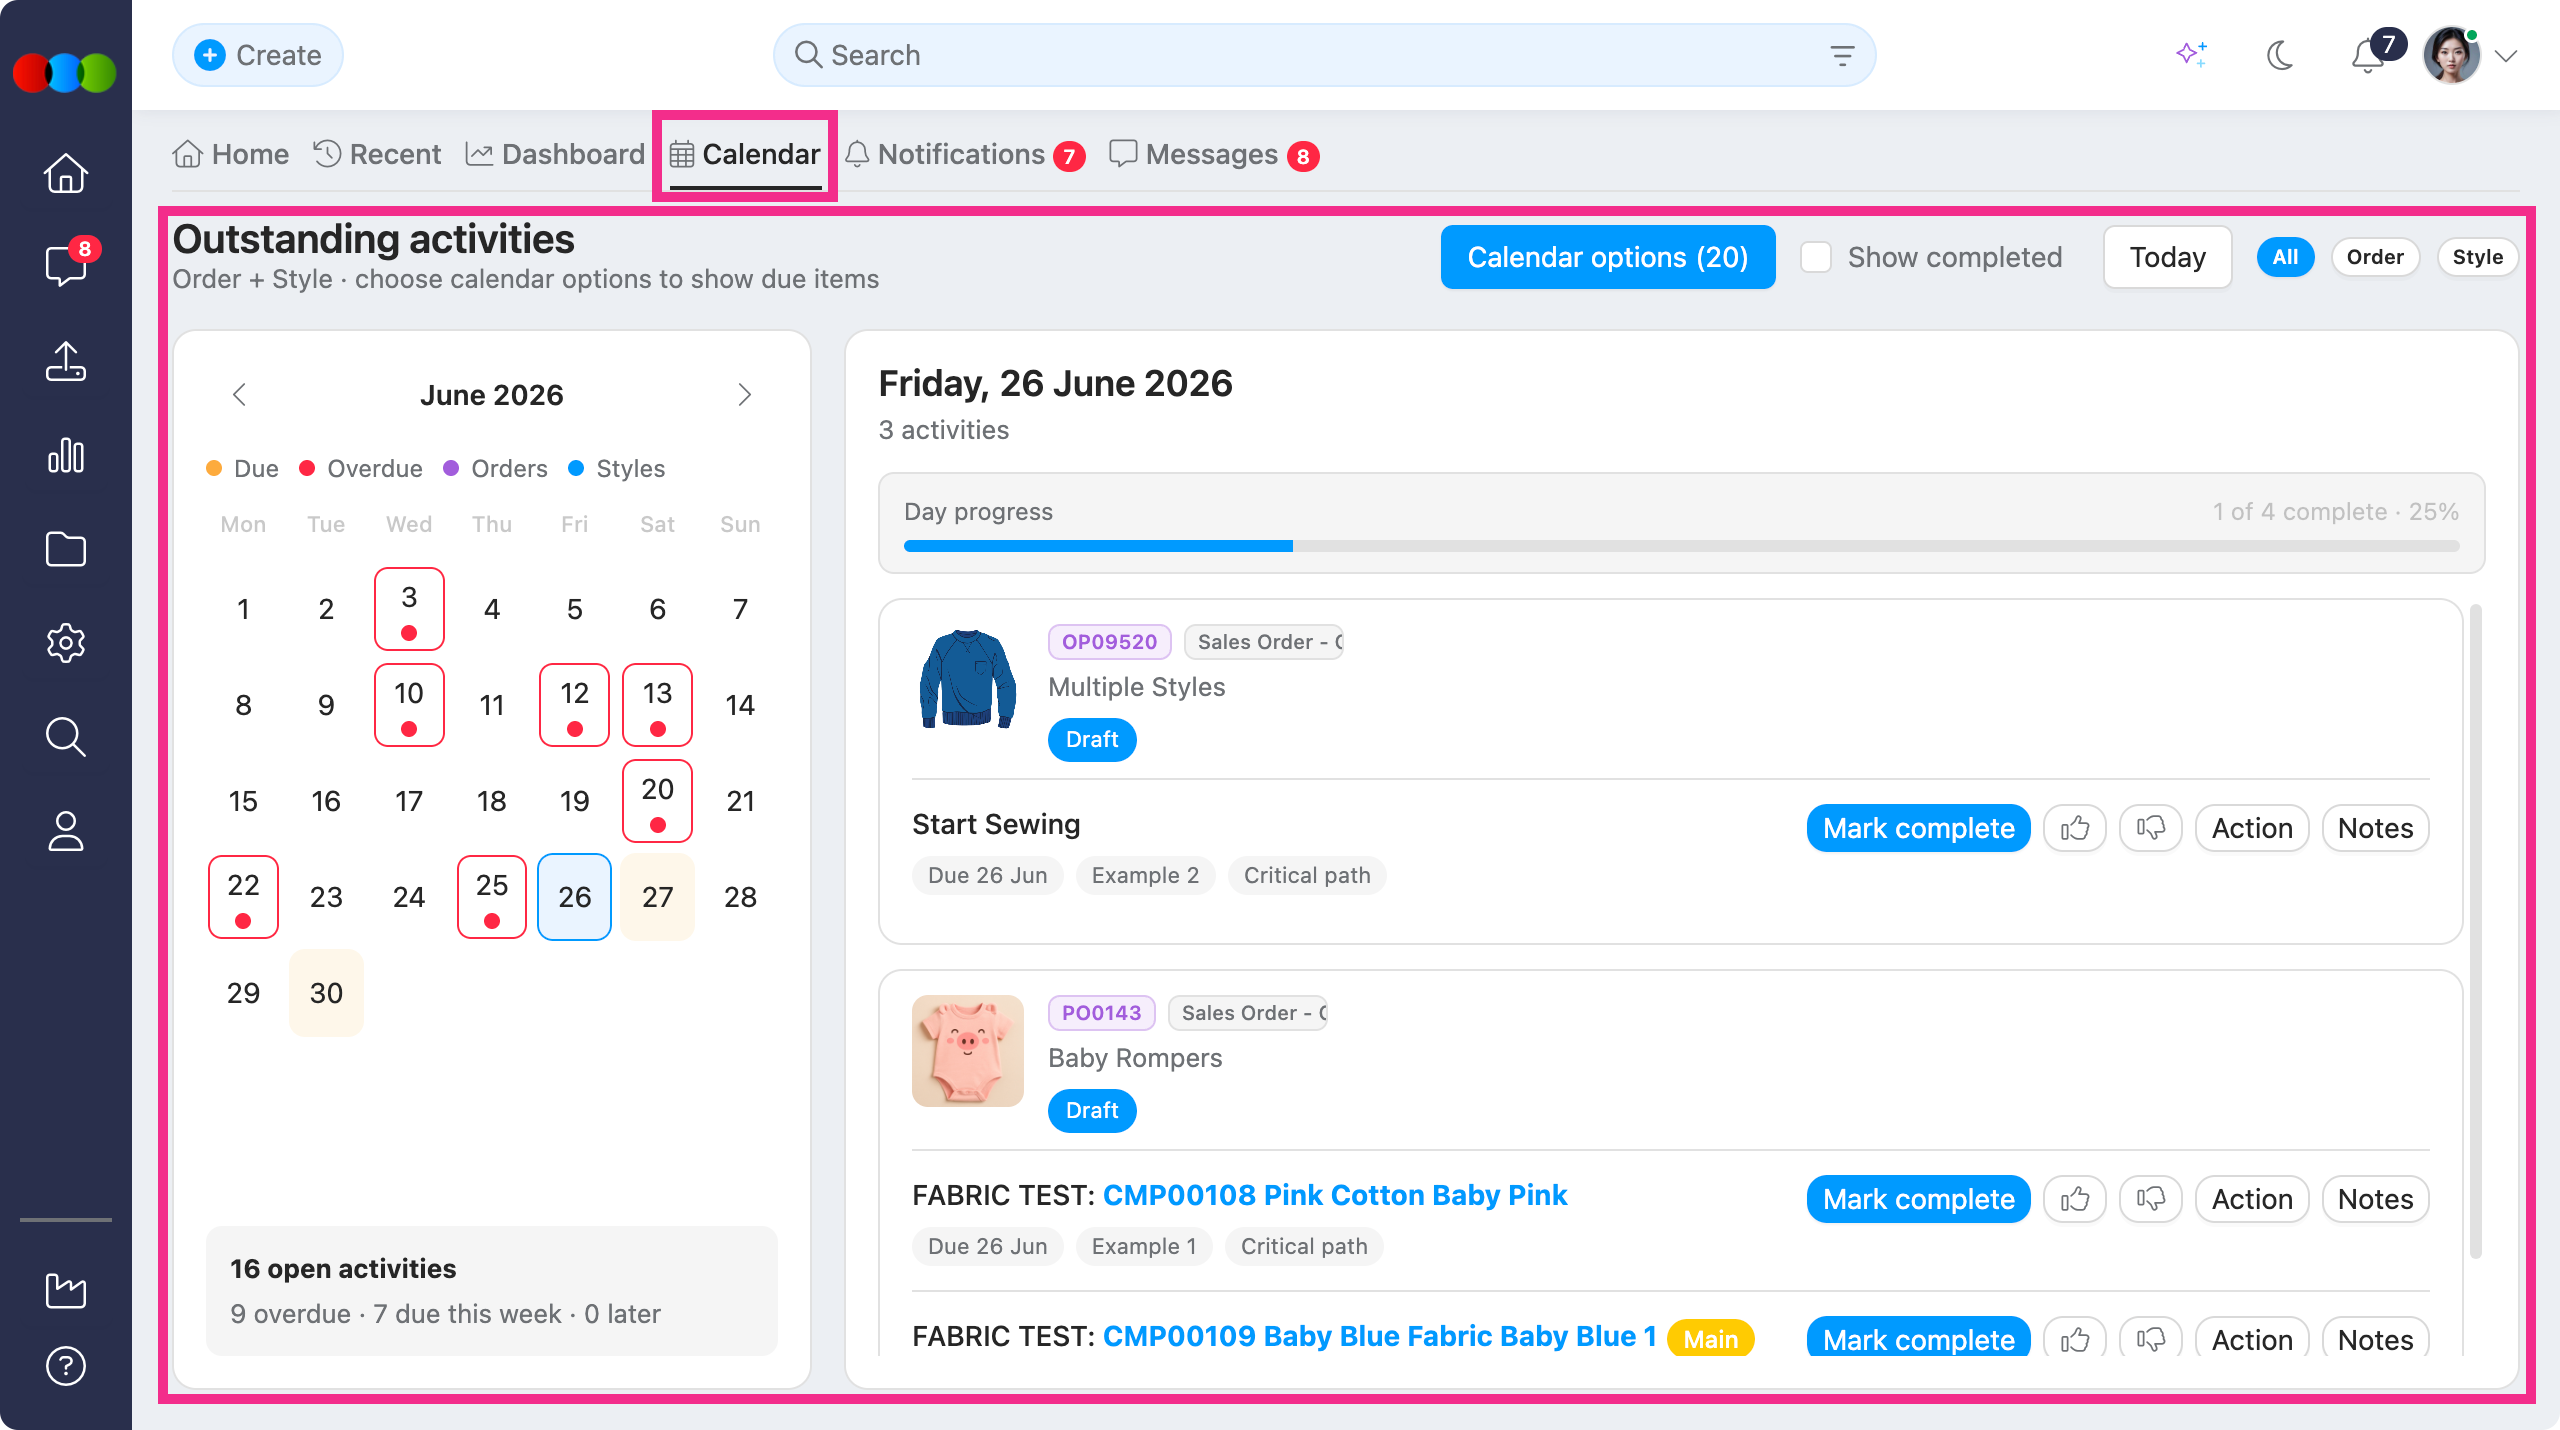Open the bar chart reports sidebar icon

click(66, 455)
